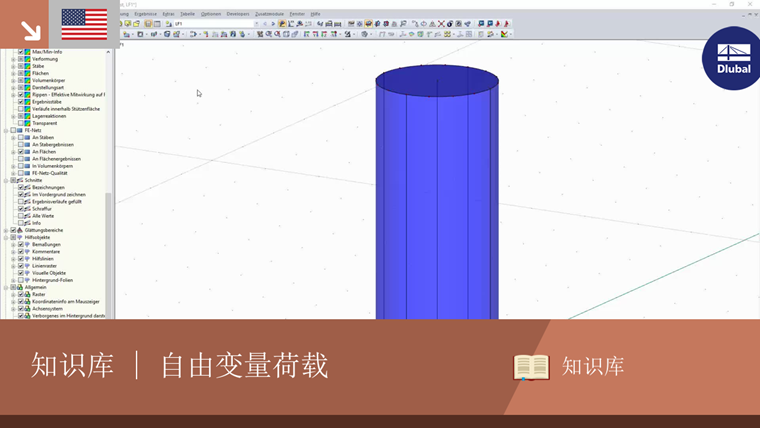The width and height of the screenshot is (760, 428).
Task: Click the Hilfsobjekte icon
Action: click(x=20, y=238)
